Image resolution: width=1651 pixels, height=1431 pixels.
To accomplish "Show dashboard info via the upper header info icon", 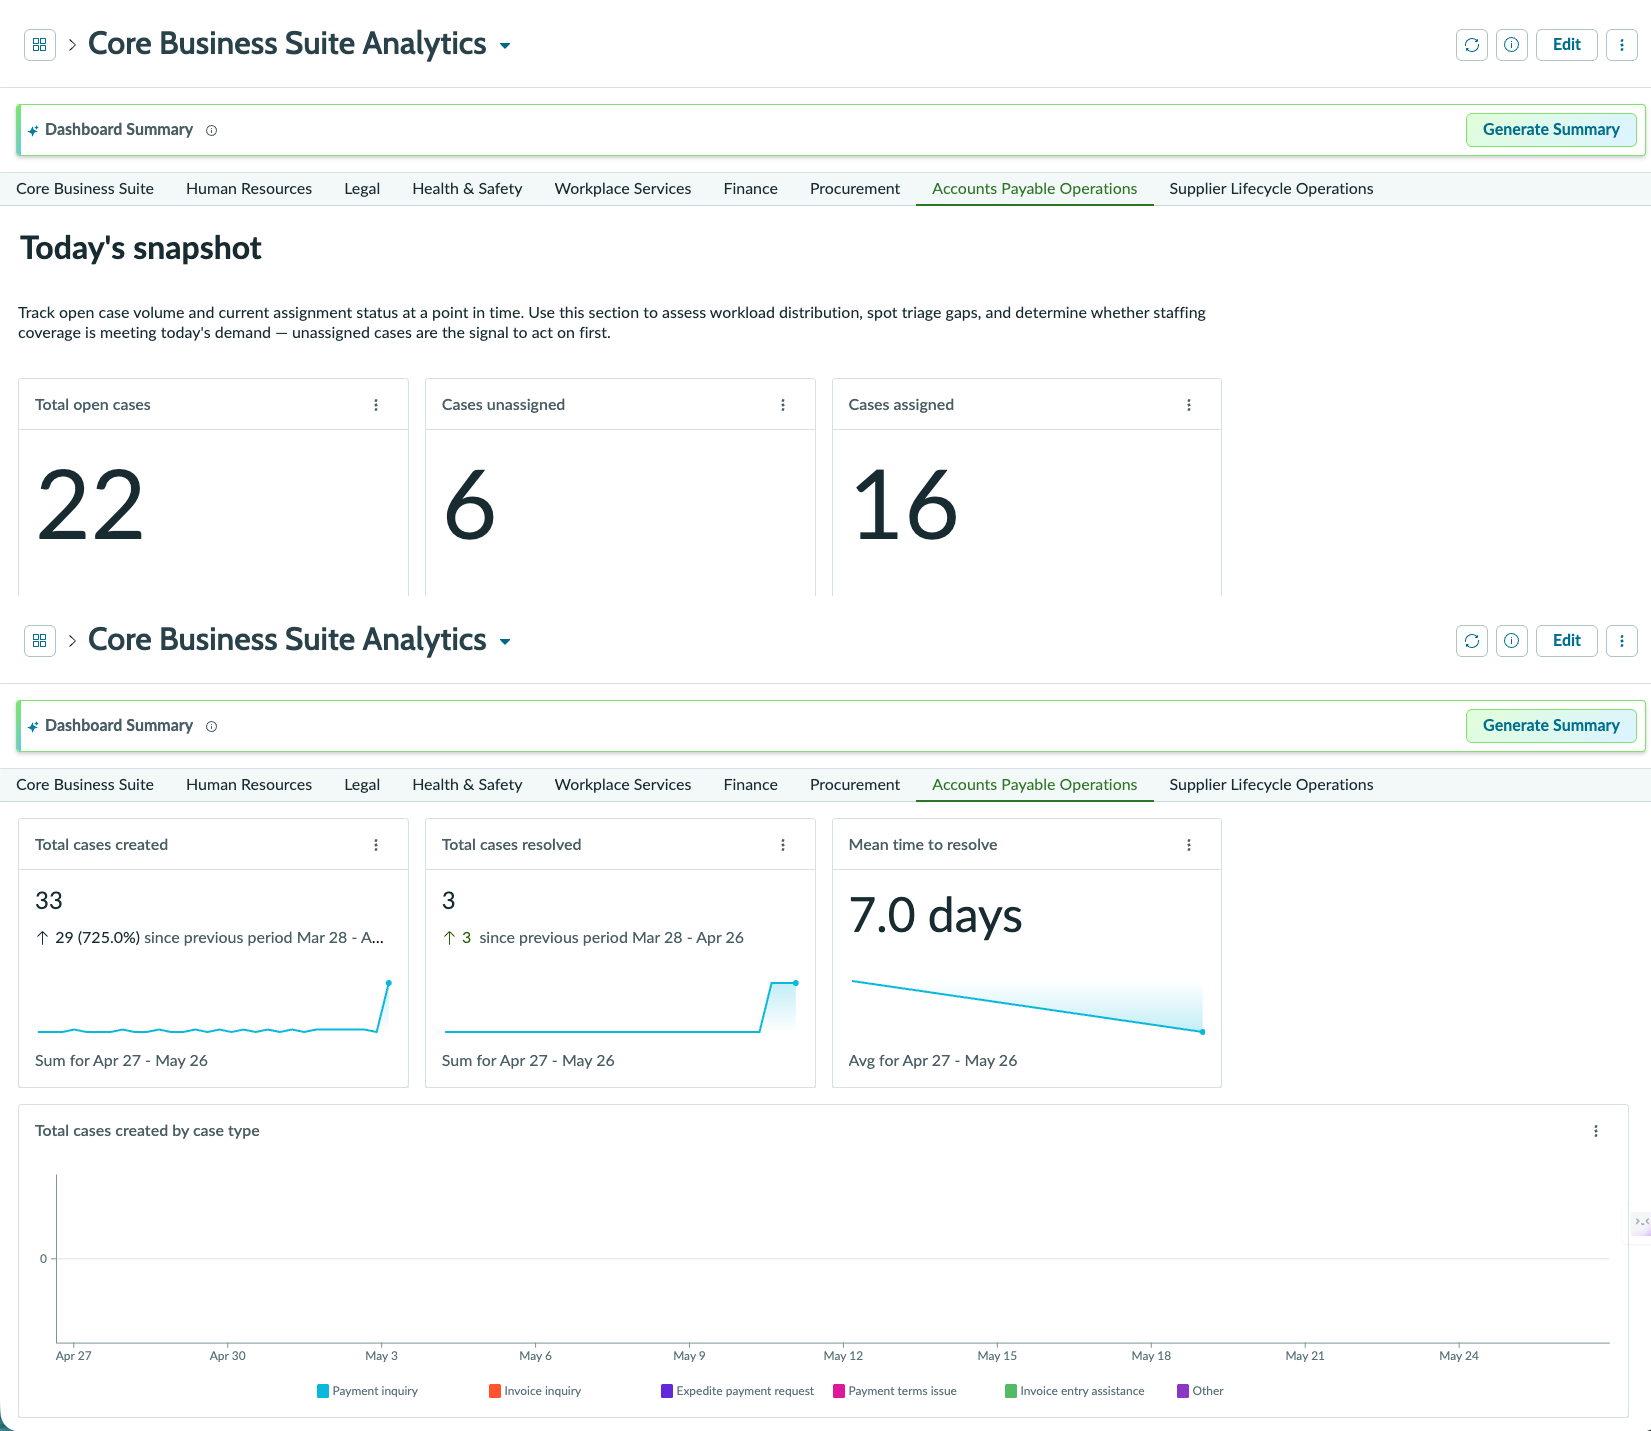I will tap(1512, 45).
